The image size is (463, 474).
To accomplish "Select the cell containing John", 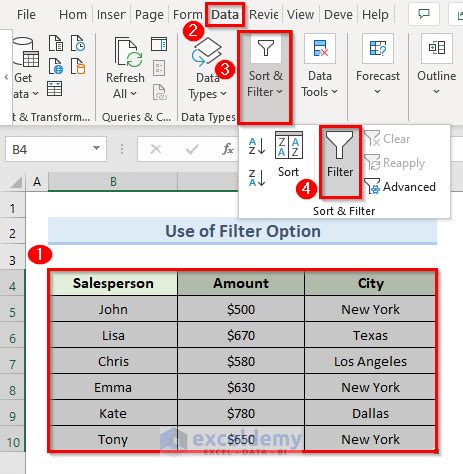I will click(113, 309).
